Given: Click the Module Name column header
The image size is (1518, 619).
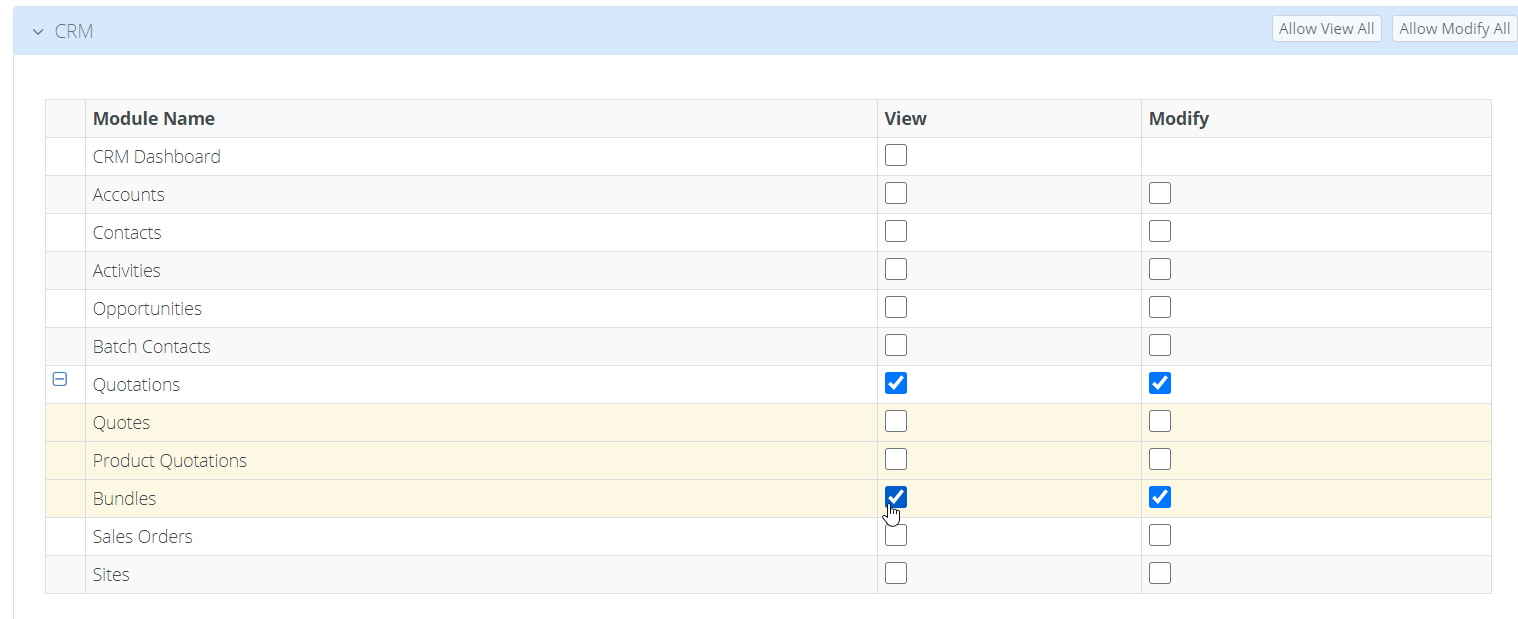Looking at the screenshot, I should tap(154, 119).
